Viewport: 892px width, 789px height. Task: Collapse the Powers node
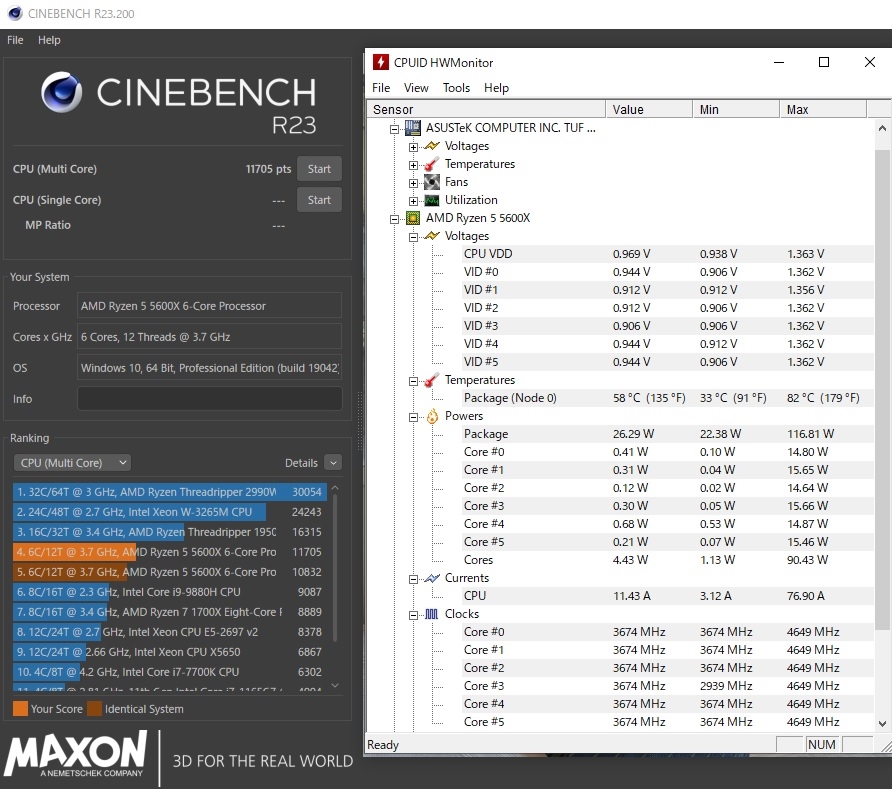coord(414,418)
